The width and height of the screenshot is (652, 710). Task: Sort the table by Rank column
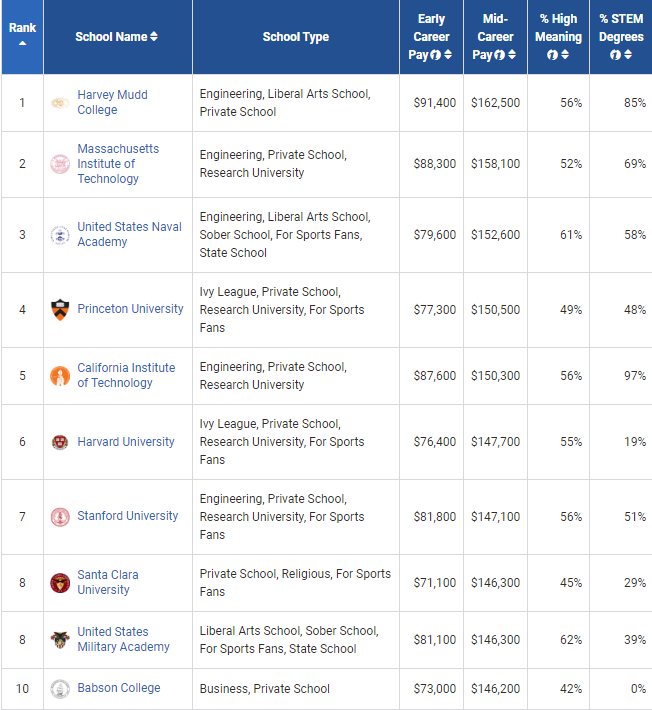pos(22,43)
